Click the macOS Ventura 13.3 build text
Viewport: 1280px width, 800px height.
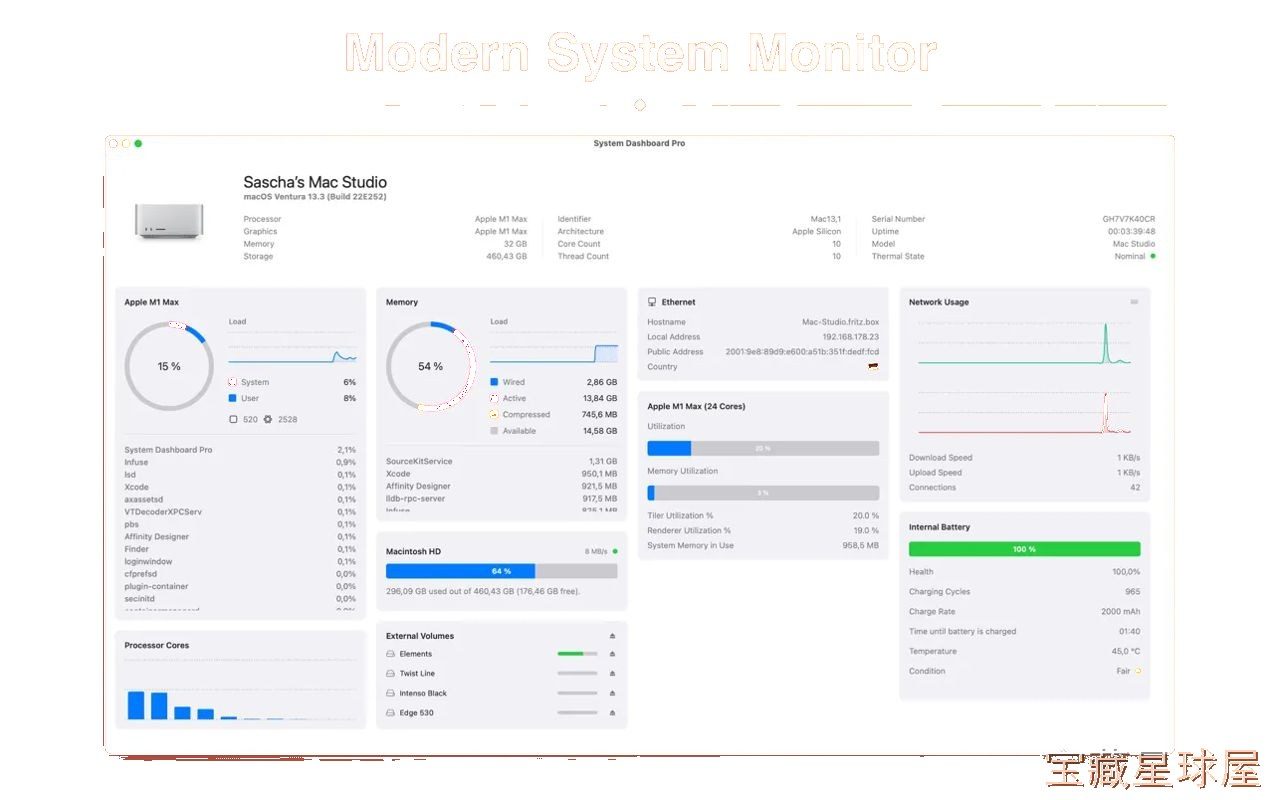click(315, 197)
